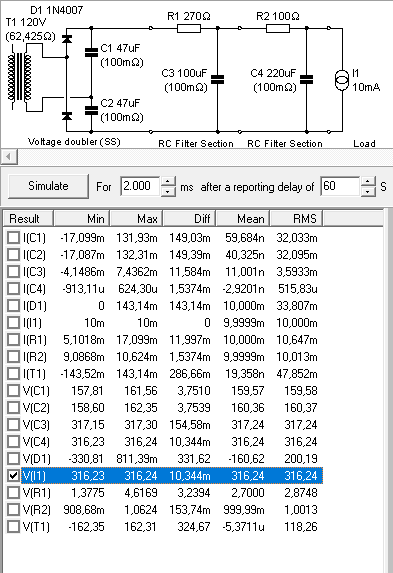Sort by the Result column header
Viewport: 393px width, 573px height.
coord(29,219)
